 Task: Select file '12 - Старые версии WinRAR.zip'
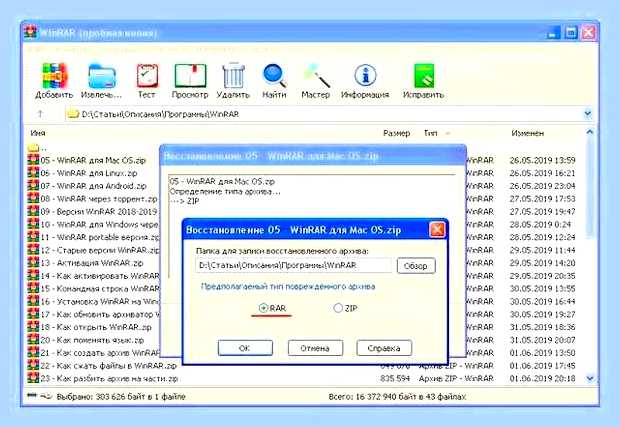click(x=100, y=250)
